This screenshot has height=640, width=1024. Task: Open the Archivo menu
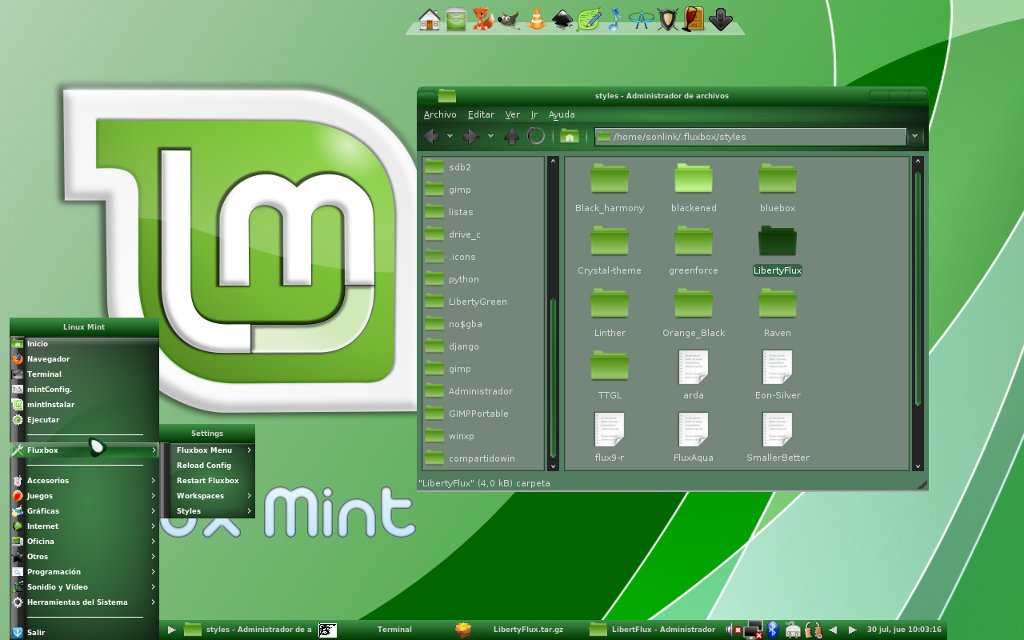click(x=440, y=114)
